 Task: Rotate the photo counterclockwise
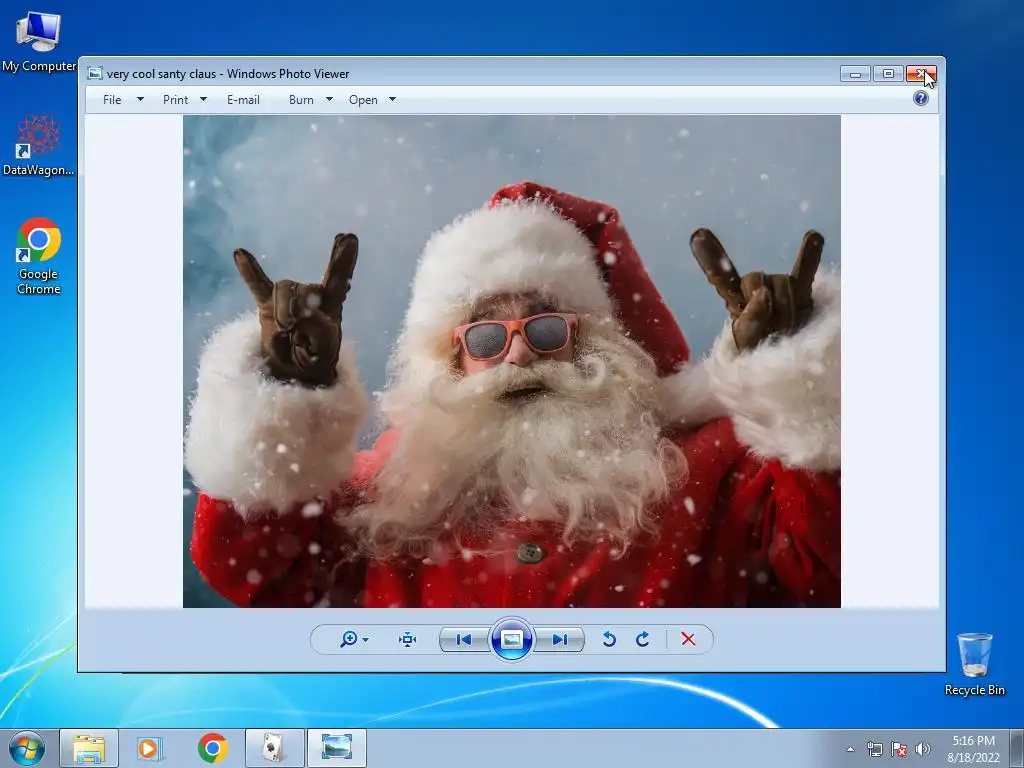[x=609, y=639]
